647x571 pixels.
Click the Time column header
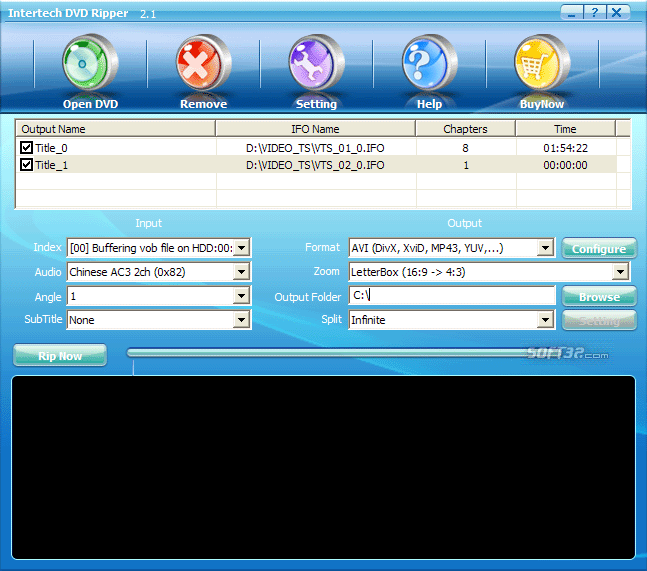click(x=565, y=129)
